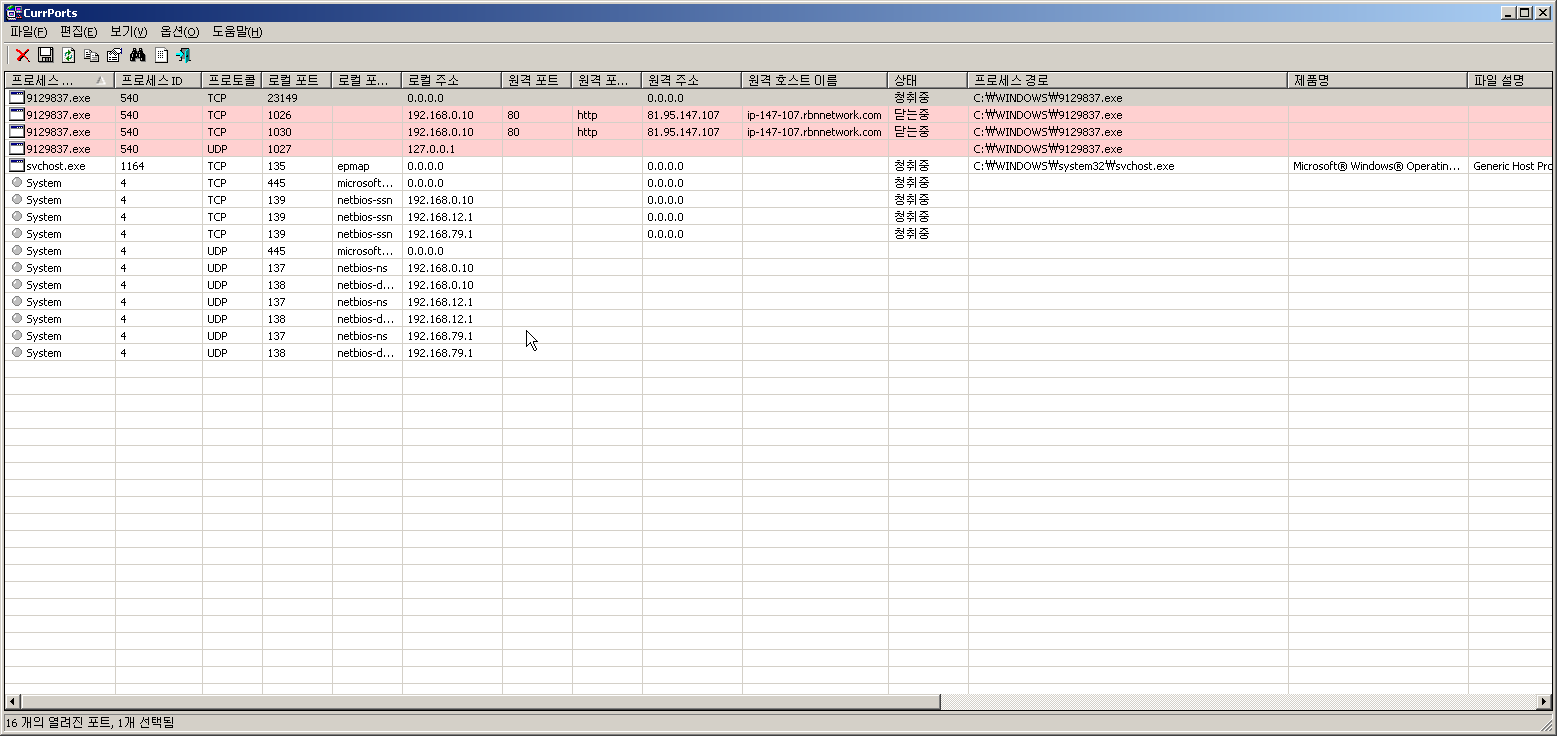Click 닫는중 state in port 1026 row
1557x736 pixels.
point(911,115)
